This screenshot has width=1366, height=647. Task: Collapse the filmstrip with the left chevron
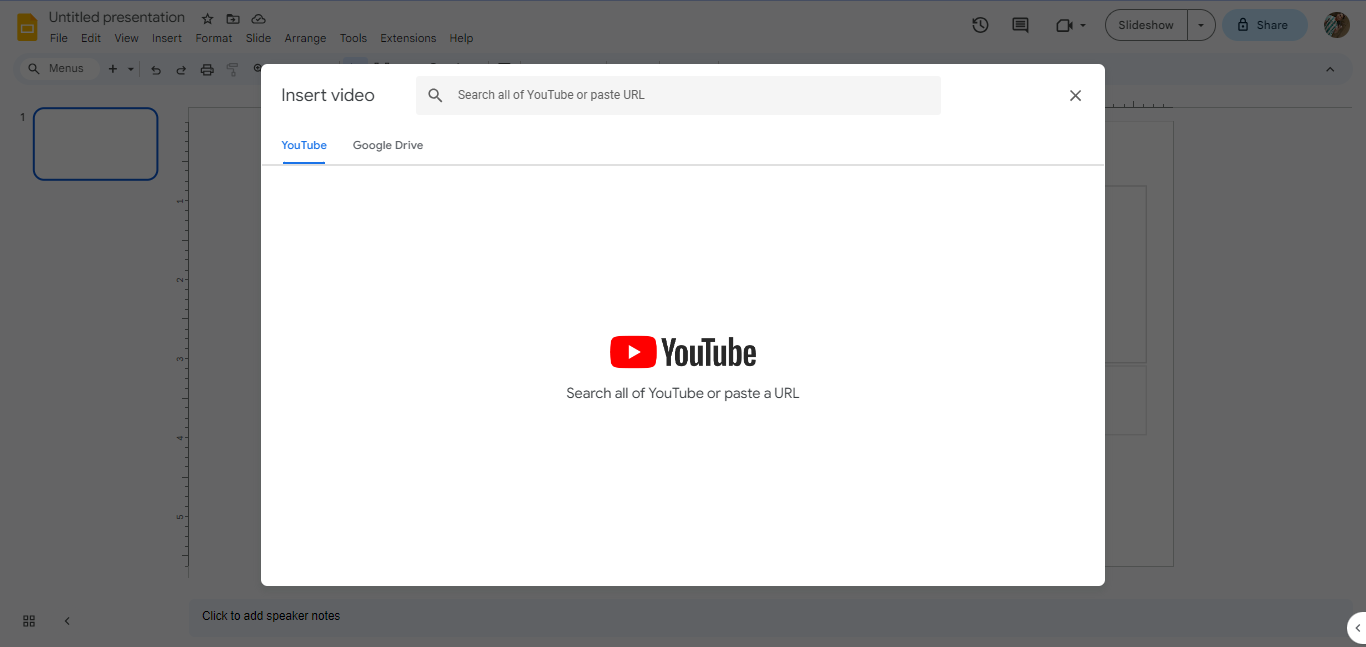67,621
